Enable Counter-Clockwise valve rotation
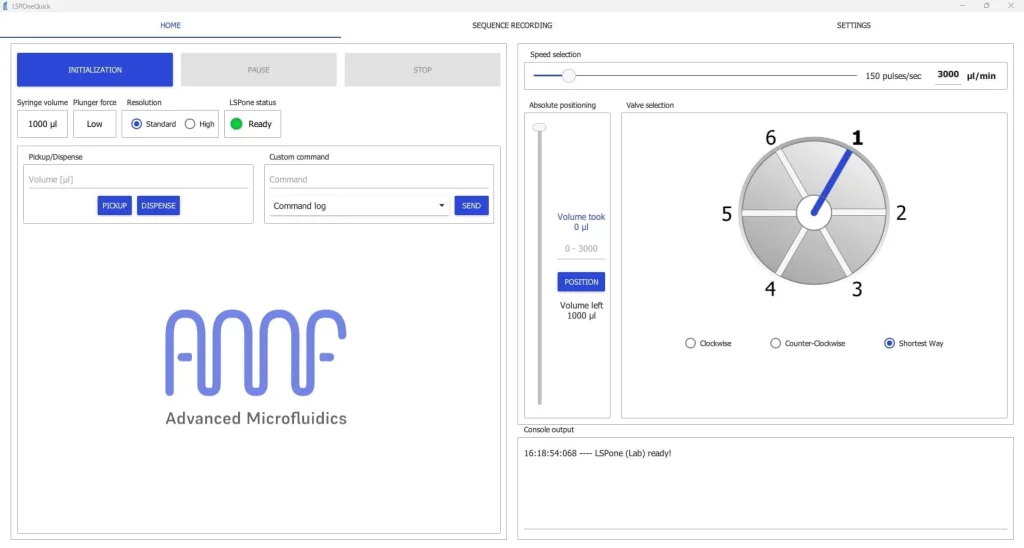 pos(776,343)
